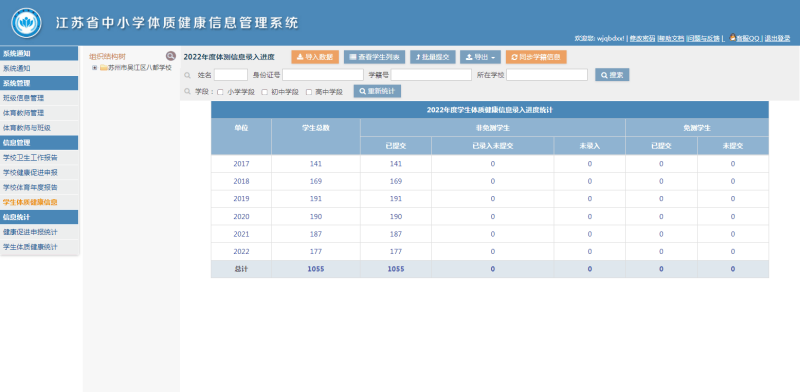The image size is (800, 392).
Task: Open the 客服QQ link
Action: click(x=748, y=38)
